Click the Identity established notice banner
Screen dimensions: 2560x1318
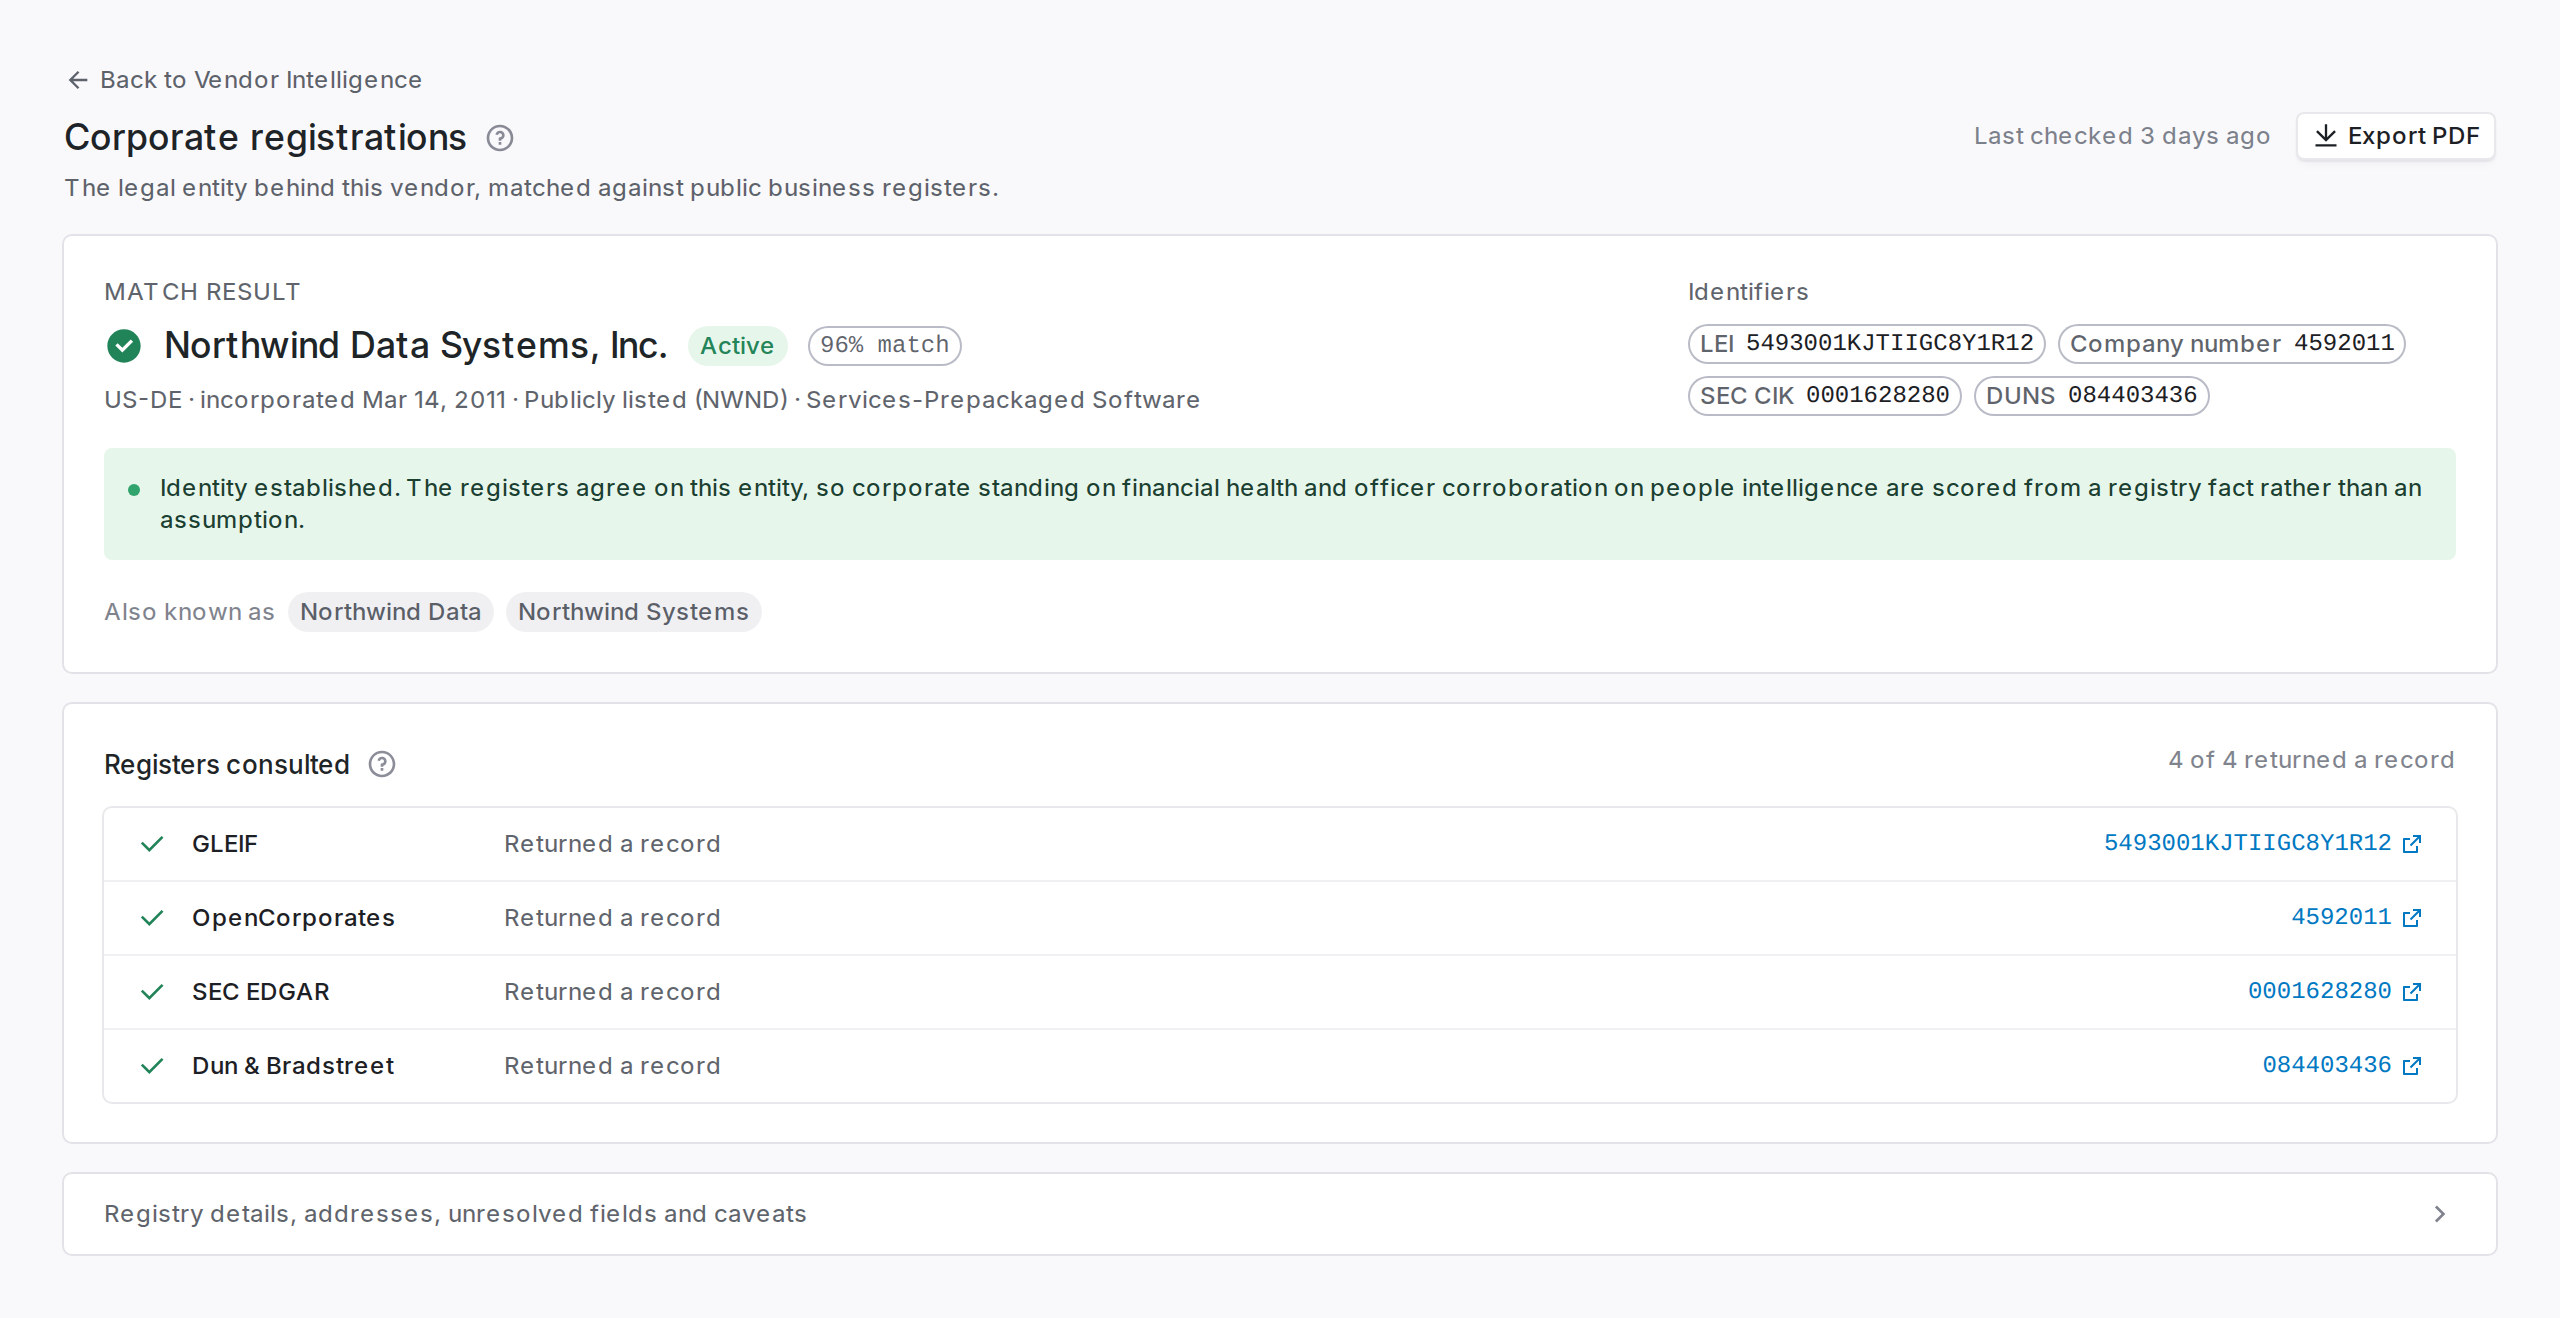[1279, 504]
